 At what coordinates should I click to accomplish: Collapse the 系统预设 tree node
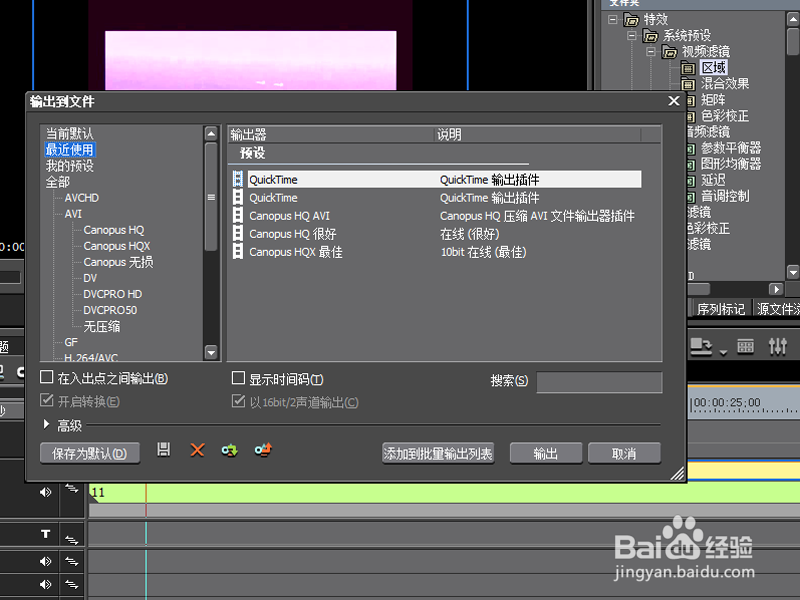632,36
